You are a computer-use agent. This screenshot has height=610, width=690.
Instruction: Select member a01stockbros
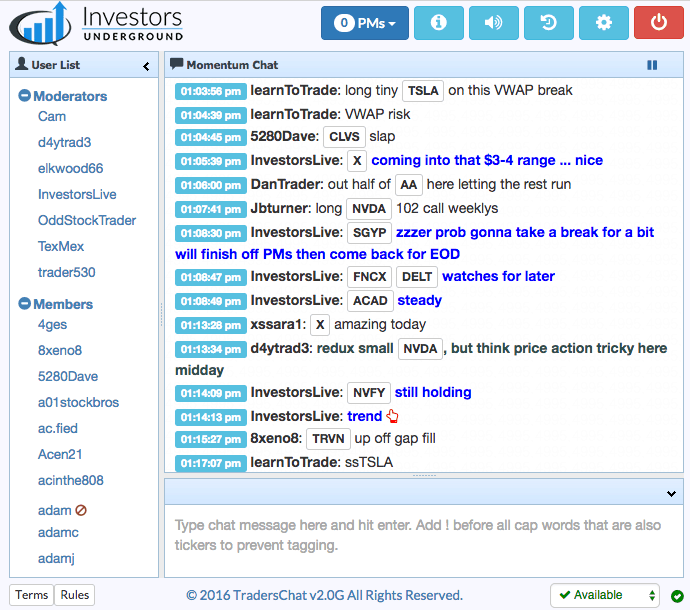click(78, 402)
